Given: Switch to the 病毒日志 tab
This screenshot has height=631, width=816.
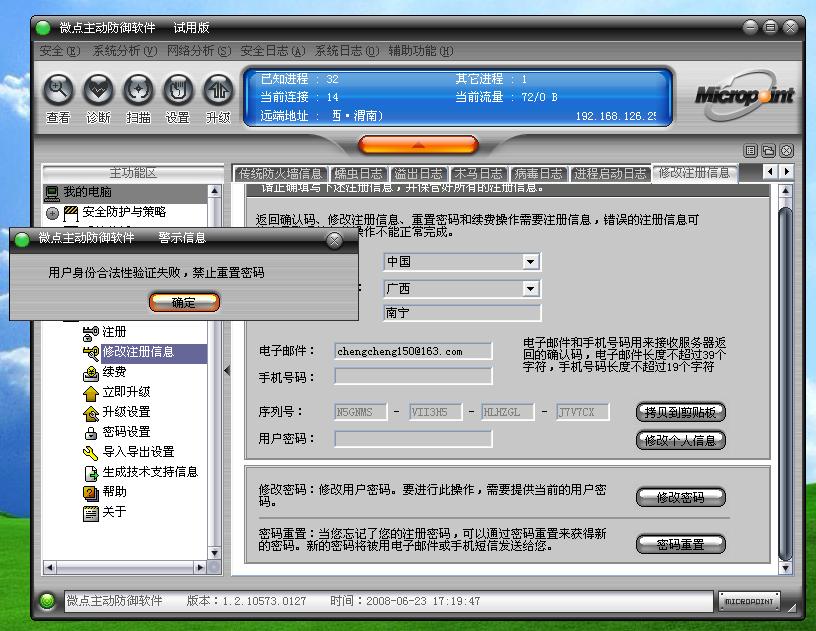Looking at the screenshot, I should 538,174.
